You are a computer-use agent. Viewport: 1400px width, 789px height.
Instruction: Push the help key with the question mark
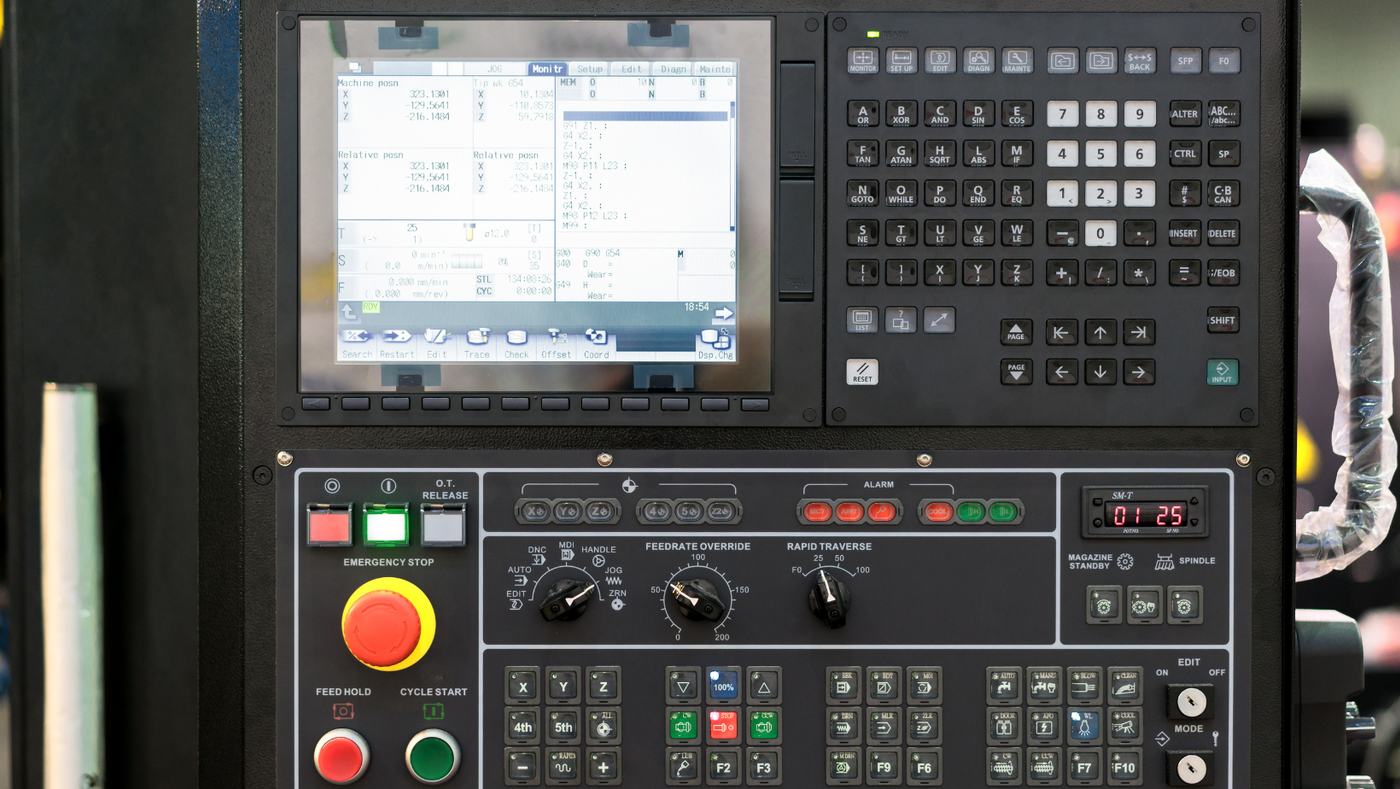(x=900, y=320)
